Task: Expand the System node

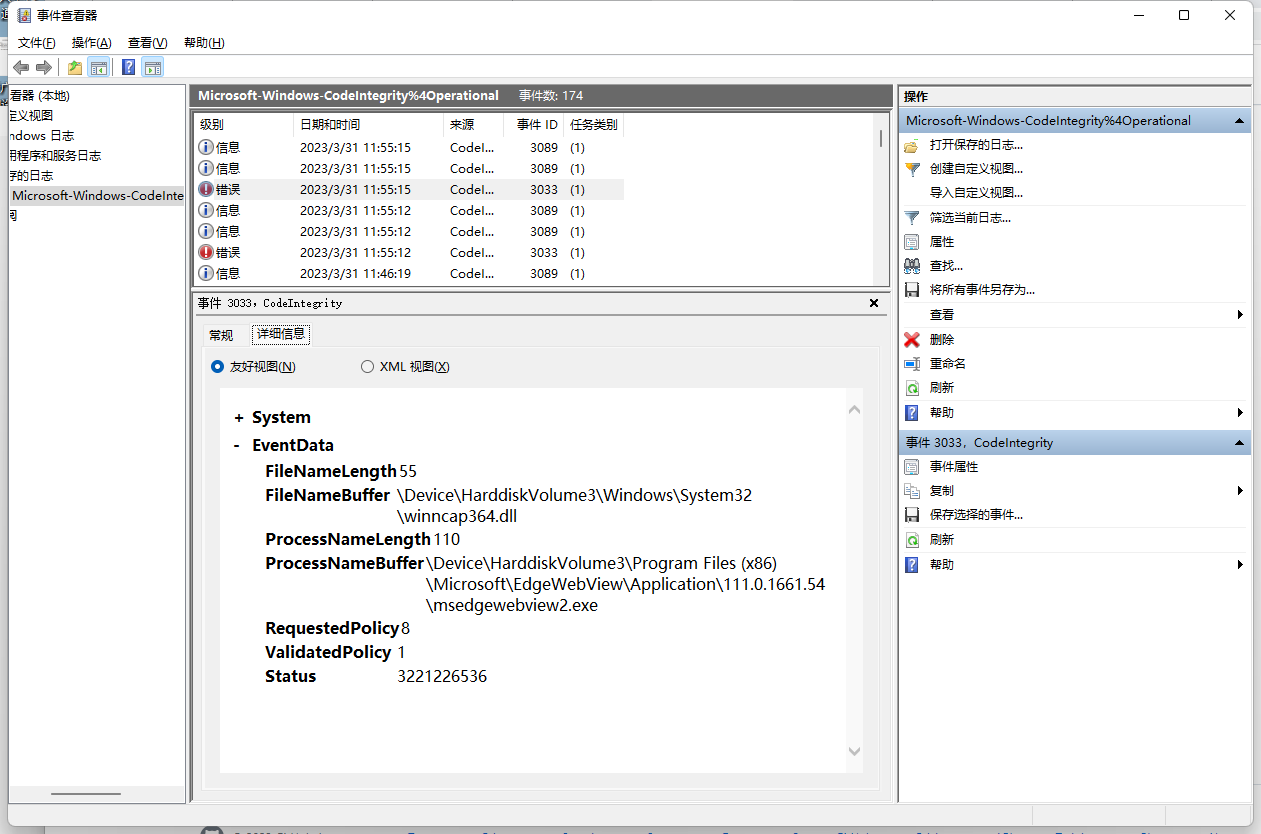Action: 238,417
